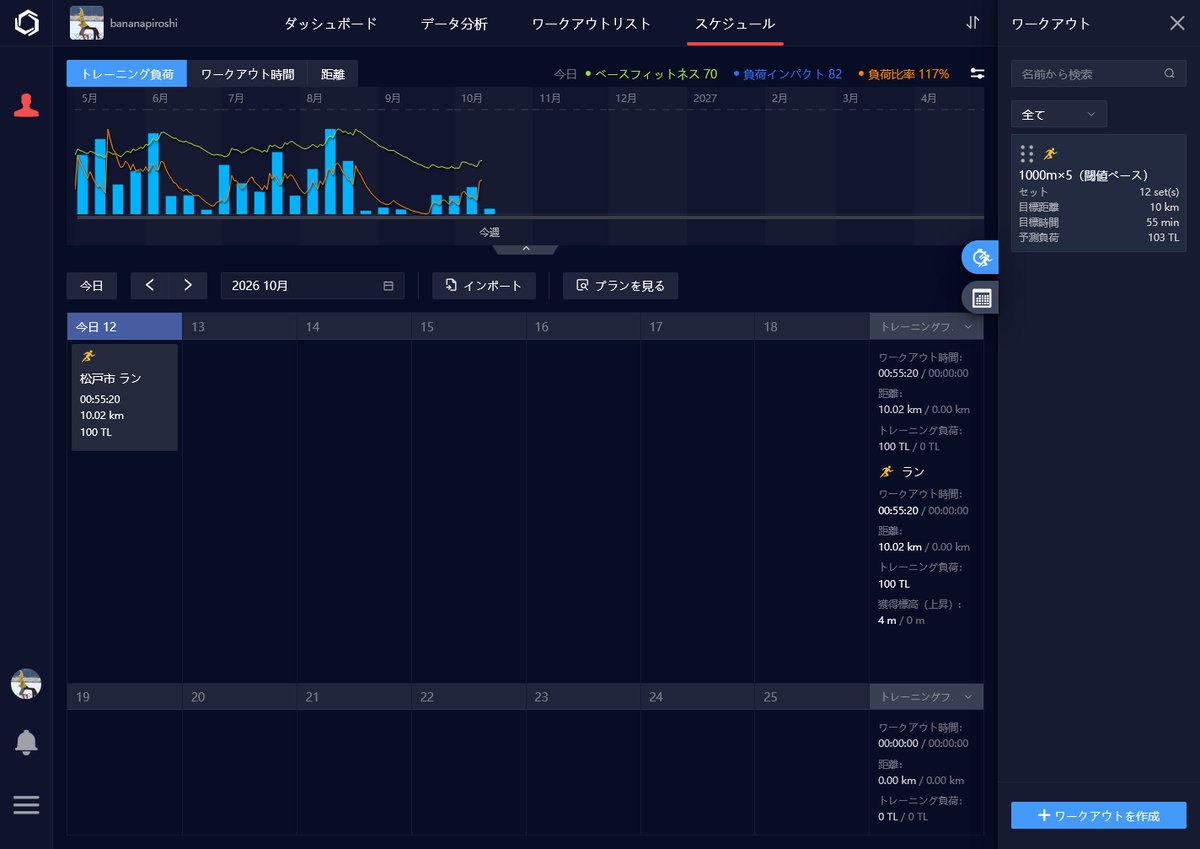This screenshot has width=1200, height=849.
Task: Open the notifications bell
Action: click(x=26, y=742)
